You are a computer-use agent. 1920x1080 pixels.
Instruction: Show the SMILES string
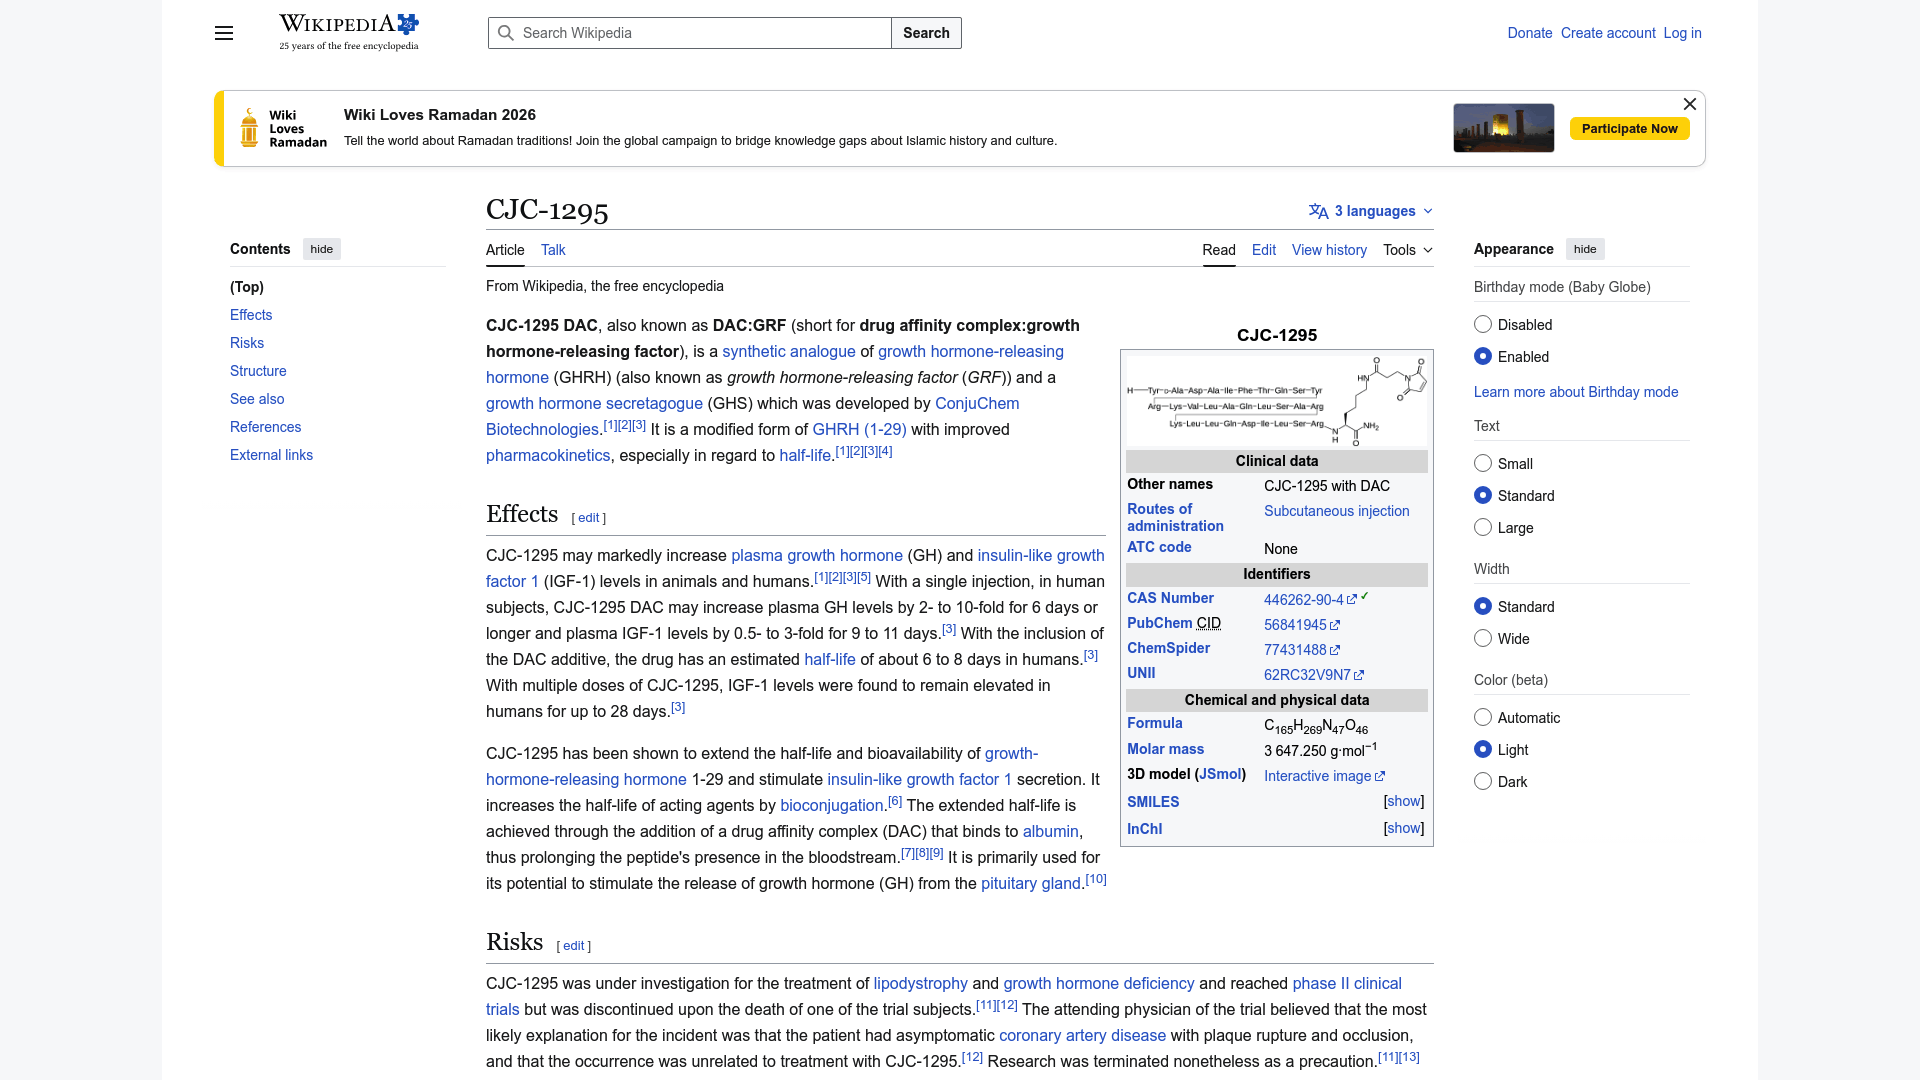pos(1404,802)
